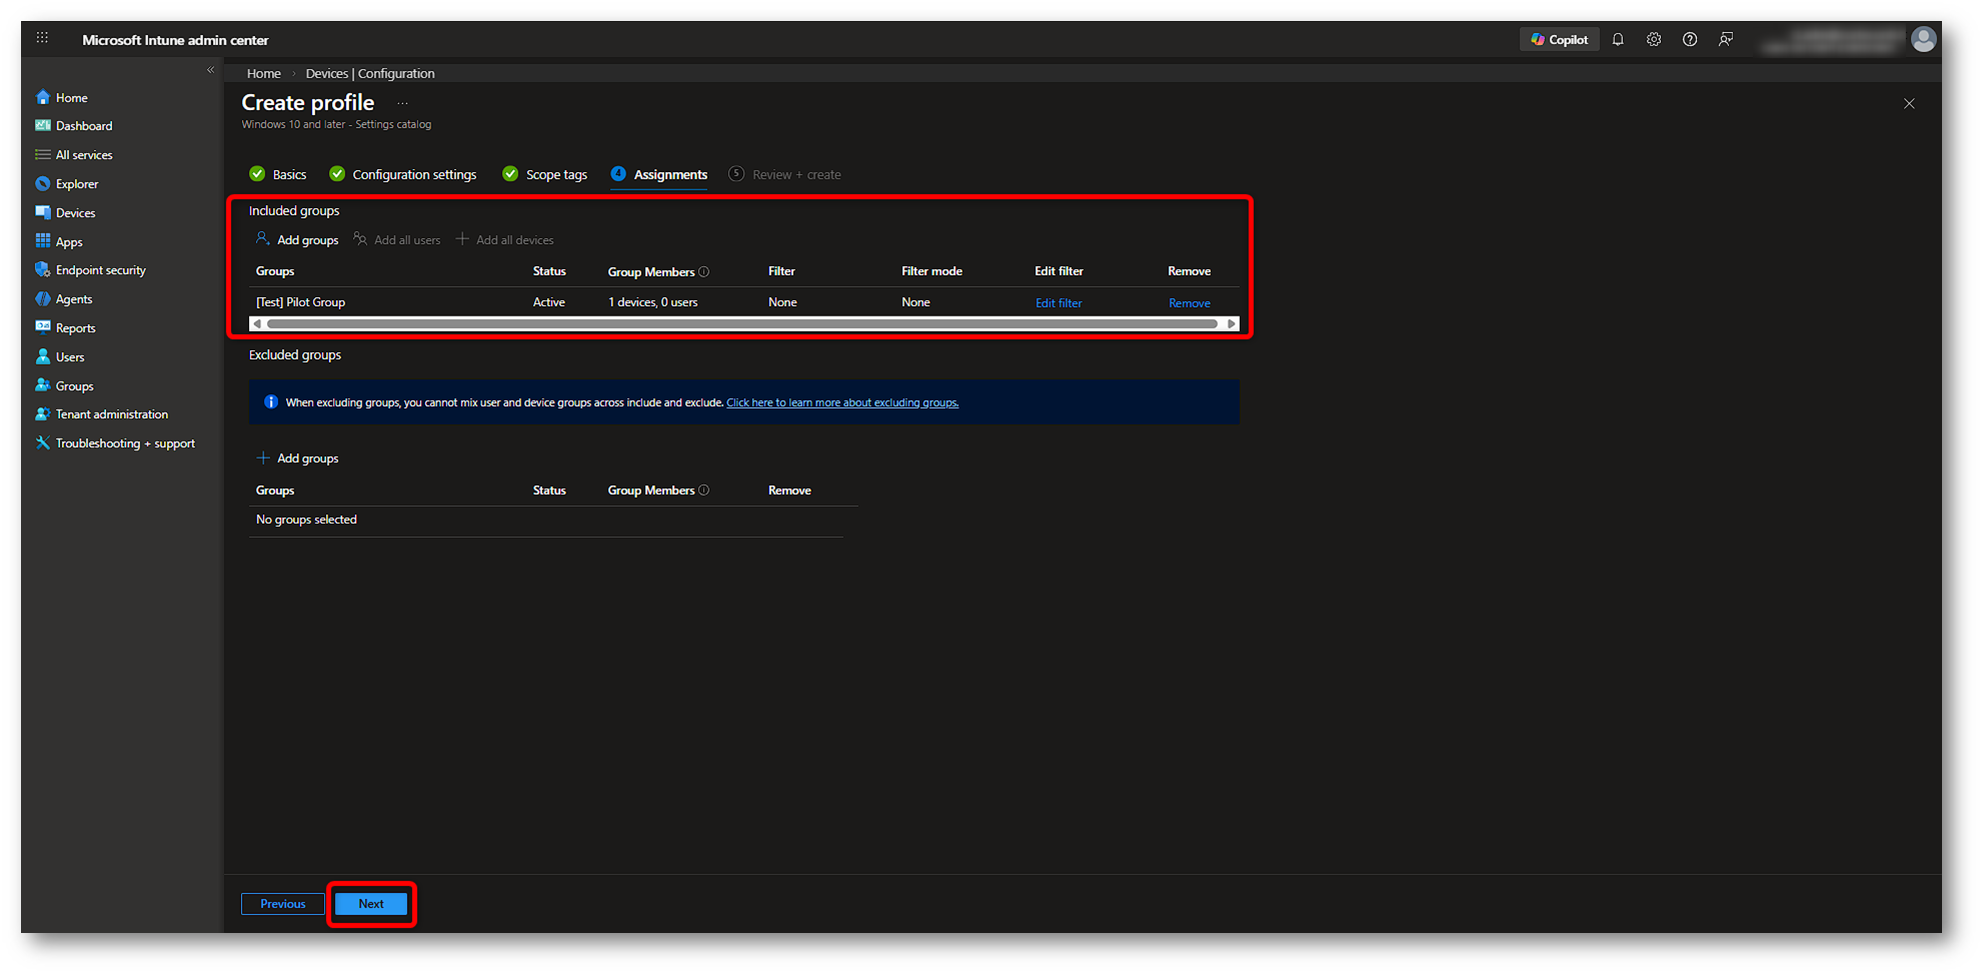Click the '1 devices, 0 users' cell

tap(653, 302)
